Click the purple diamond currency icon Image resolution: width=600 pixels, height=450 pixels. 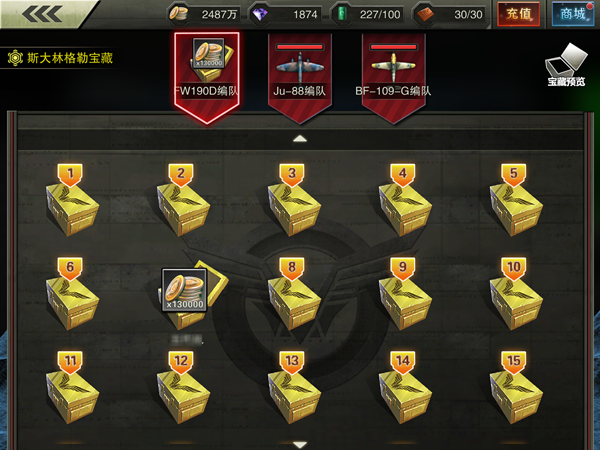260,15
